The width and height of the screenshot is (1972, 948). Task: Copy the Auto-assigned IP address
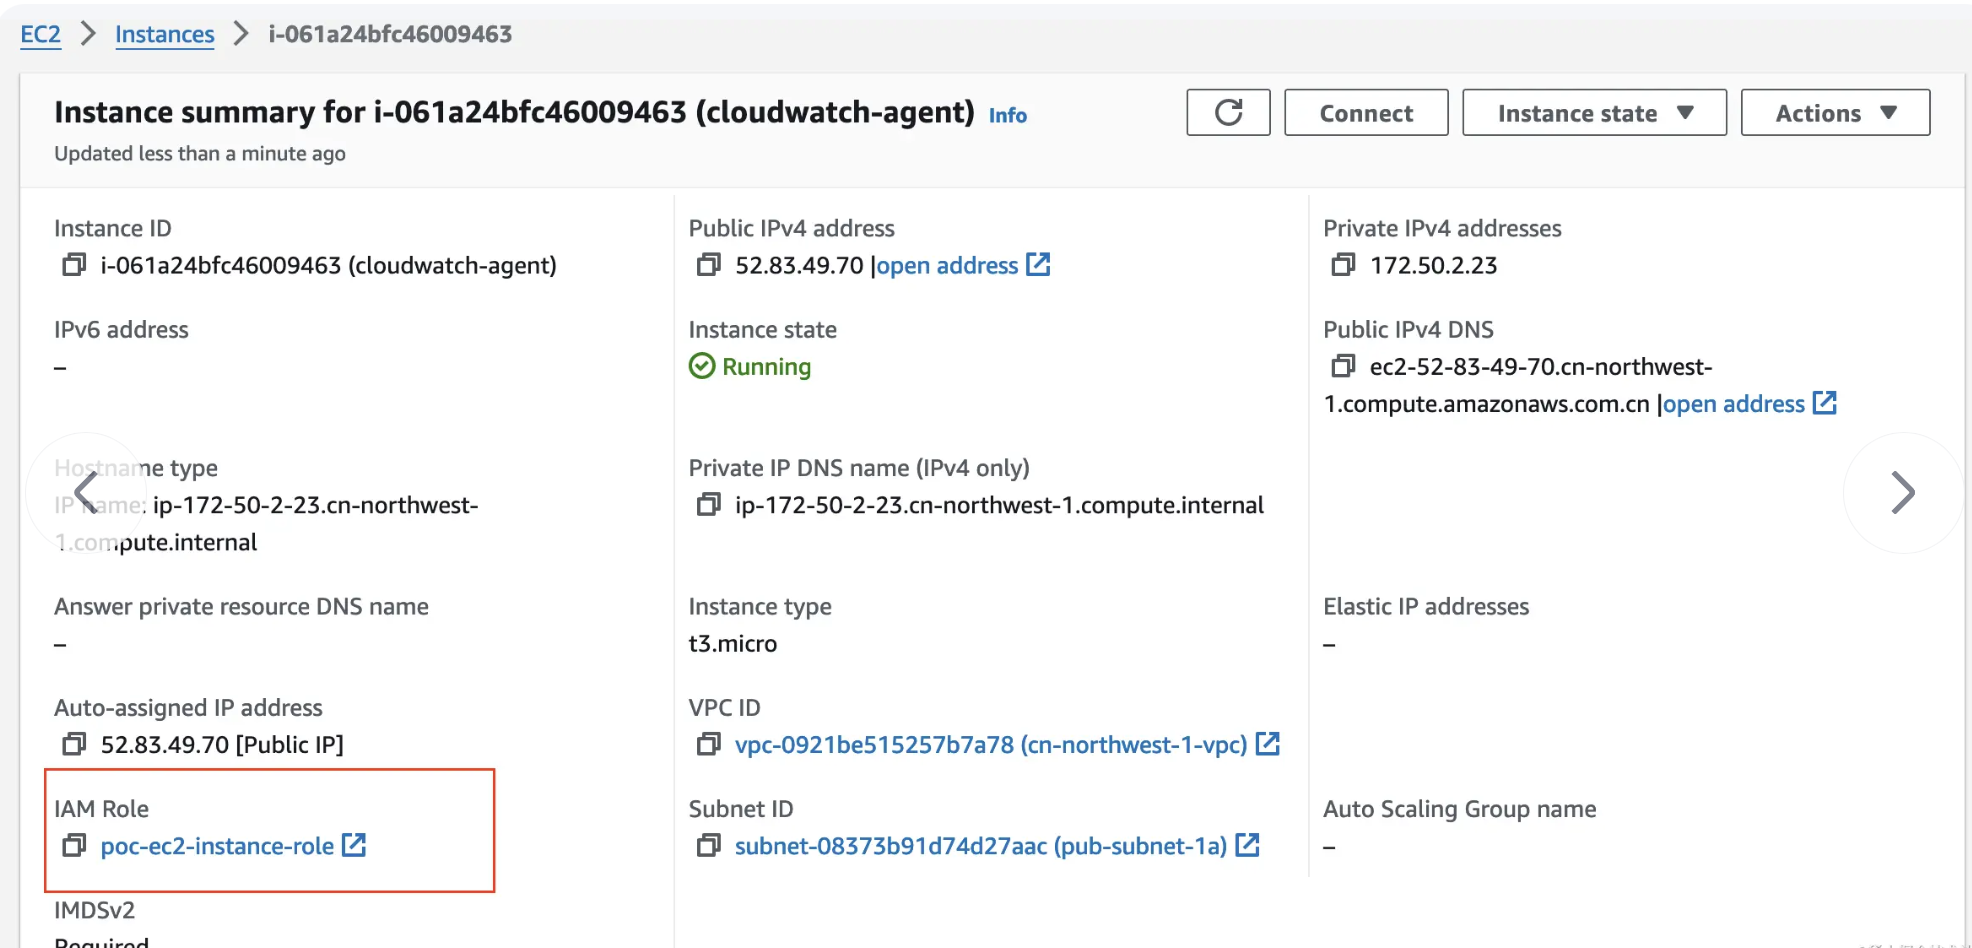[x=74, y=745]
